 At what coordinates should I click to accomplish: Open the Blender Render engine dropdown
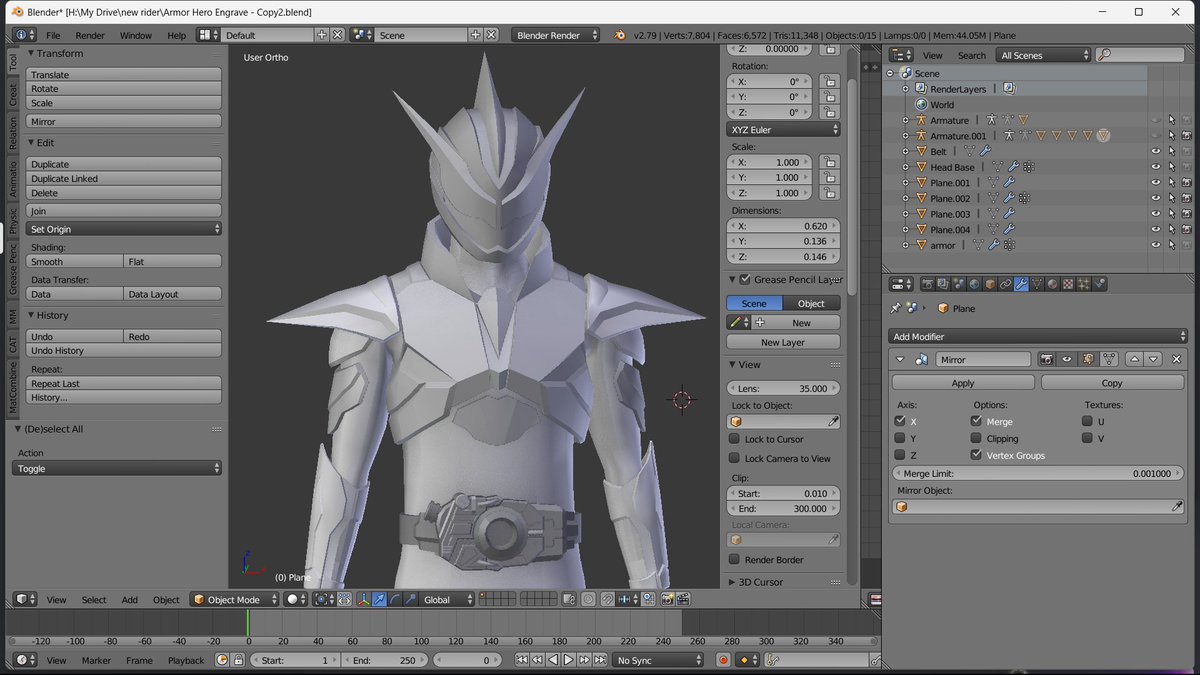point(556,35)
